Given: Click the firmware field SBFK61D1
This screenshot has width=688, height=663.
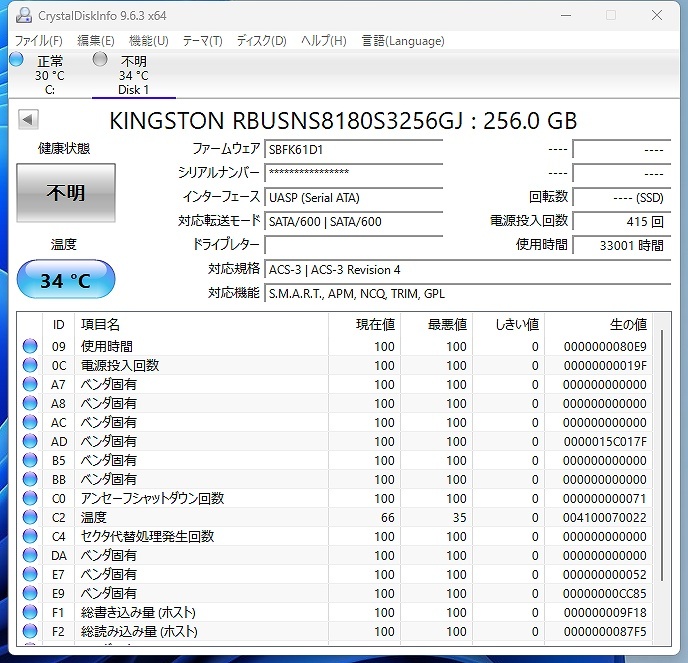Looking at the screenshot, I should pyautogui.click(x=354, y=150).
